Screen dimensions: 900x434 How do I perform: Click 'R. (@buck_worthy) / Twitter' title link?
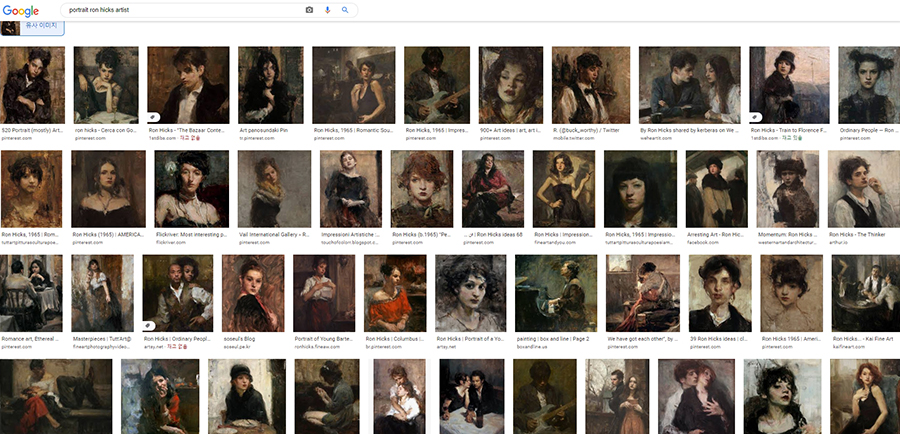click(x=586, y=131)
